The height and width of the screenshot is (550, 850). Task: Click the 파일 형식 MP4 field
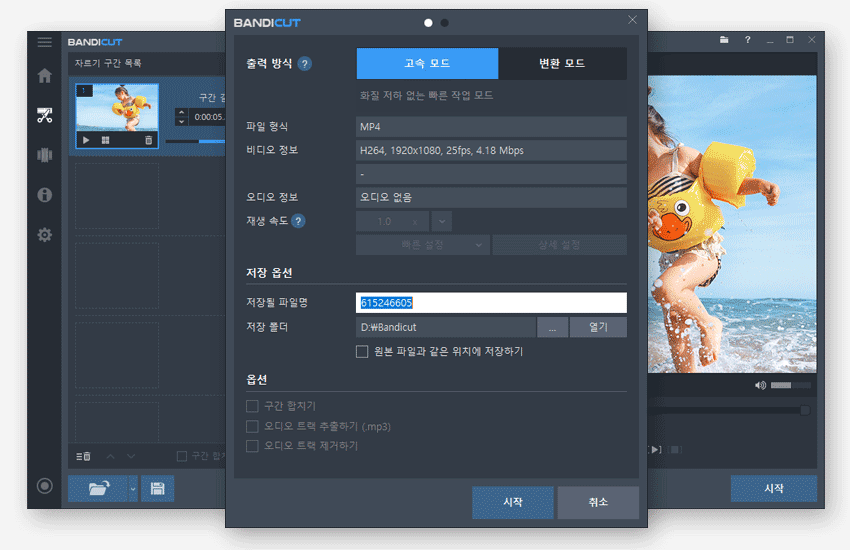point(491,127)
